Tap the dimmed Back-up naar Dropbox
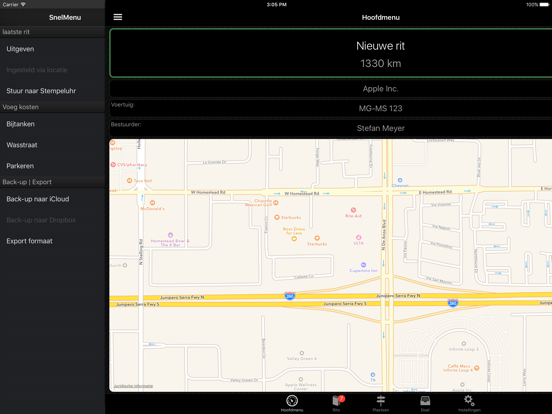This screenshot has height=414, width=552. pos(52,220)
